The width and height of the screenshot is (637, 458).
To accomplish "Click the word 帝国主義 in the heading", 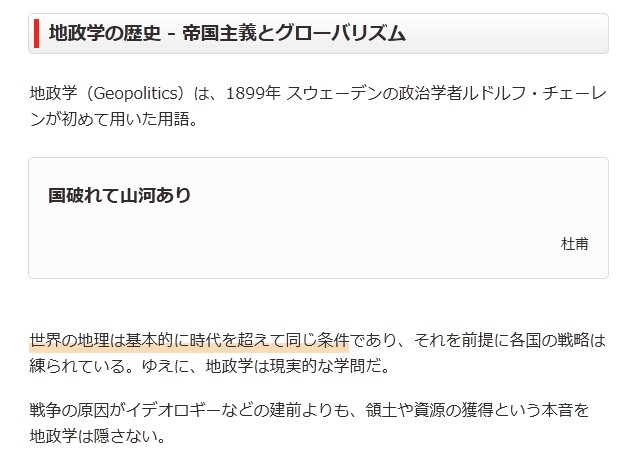I will 215,34.
